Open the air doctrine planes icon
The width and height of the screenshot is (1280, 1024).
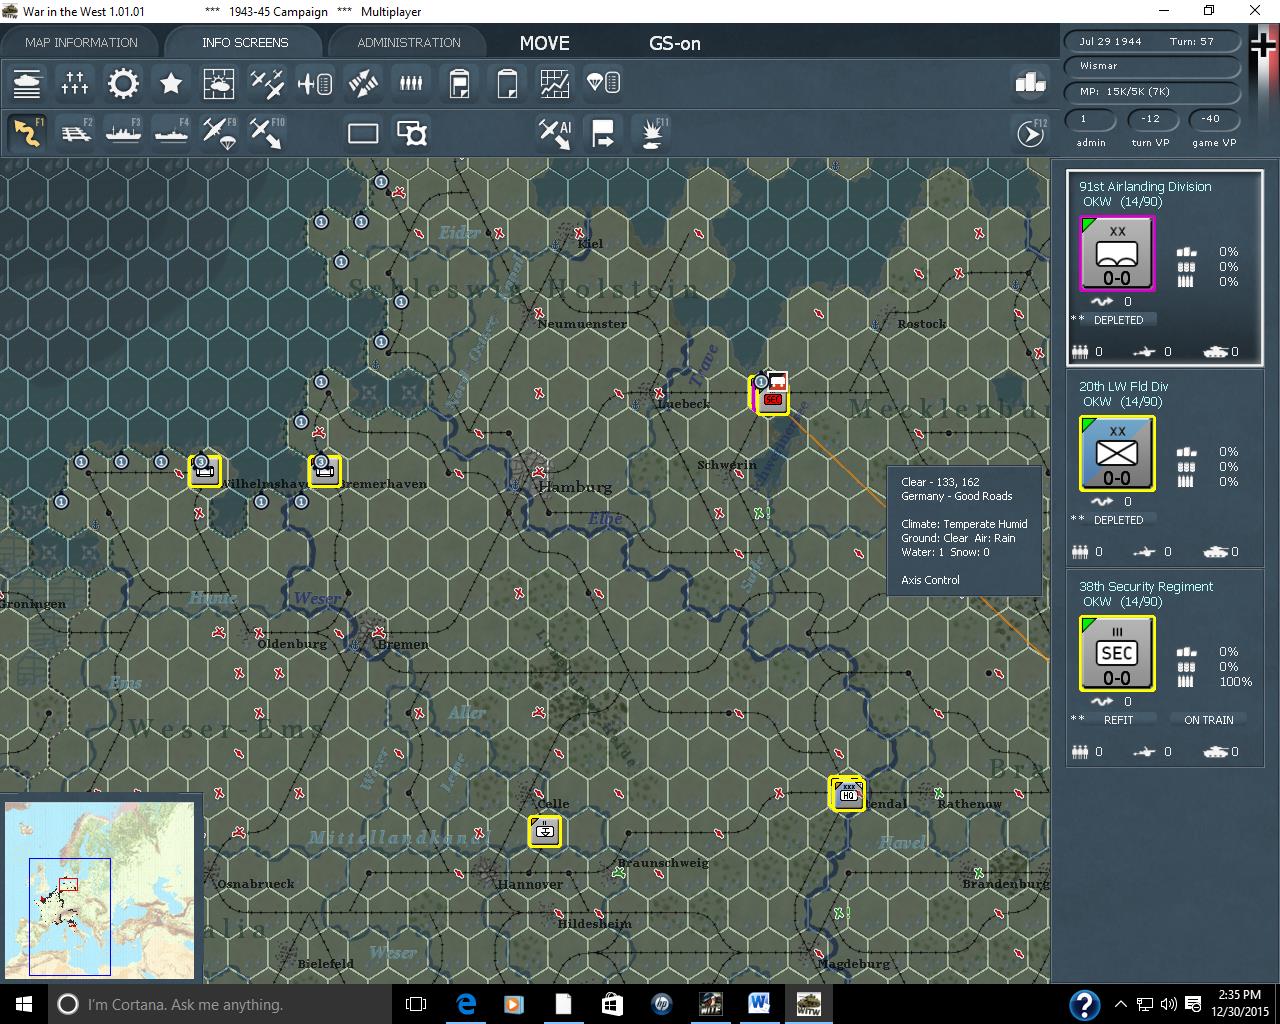(267, 83)
